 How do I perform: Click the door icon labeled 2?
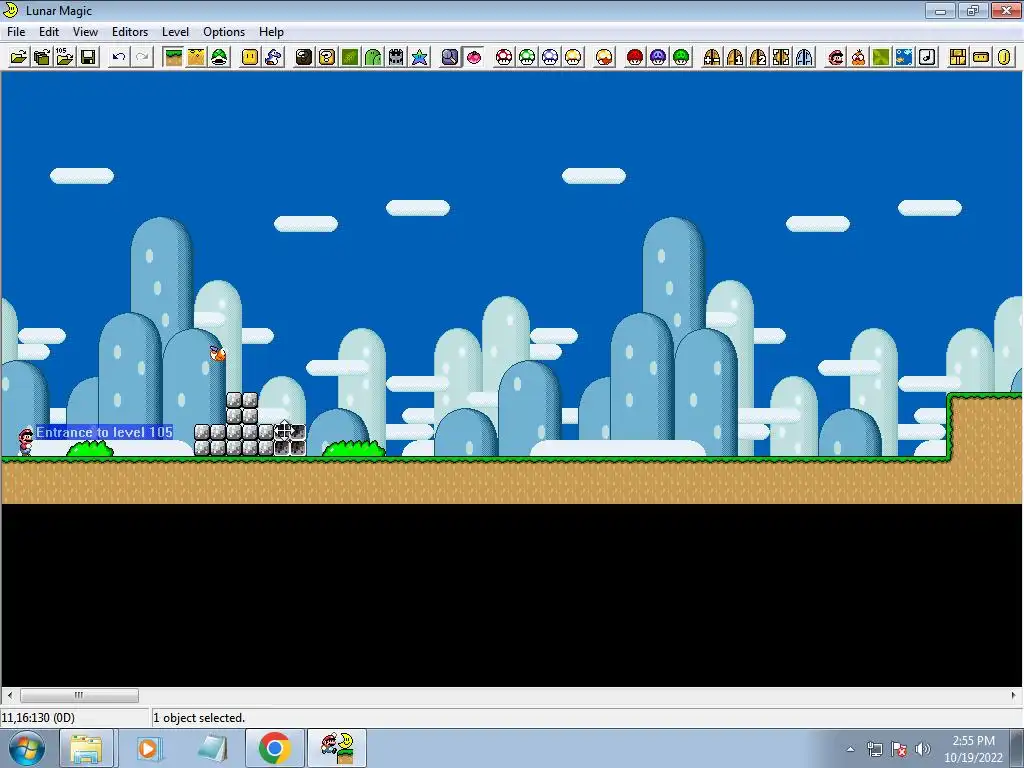tap(758, 57)
